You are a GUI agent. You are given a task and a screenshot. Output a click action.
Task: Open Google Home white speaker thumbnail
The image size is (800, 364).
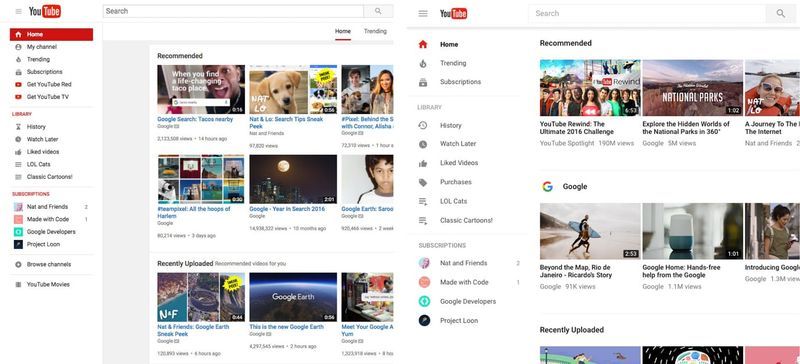tap(692, 231)
